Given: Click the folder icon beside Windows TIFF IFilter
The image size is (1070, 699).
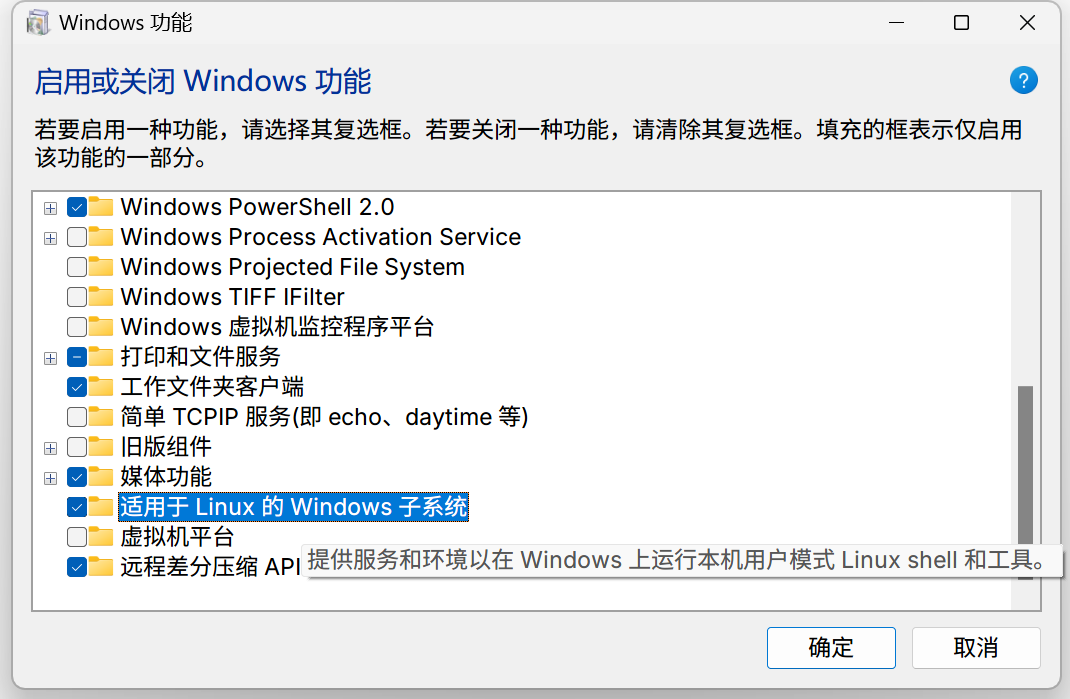Looking at the screenshot, I should pos(101,297).
